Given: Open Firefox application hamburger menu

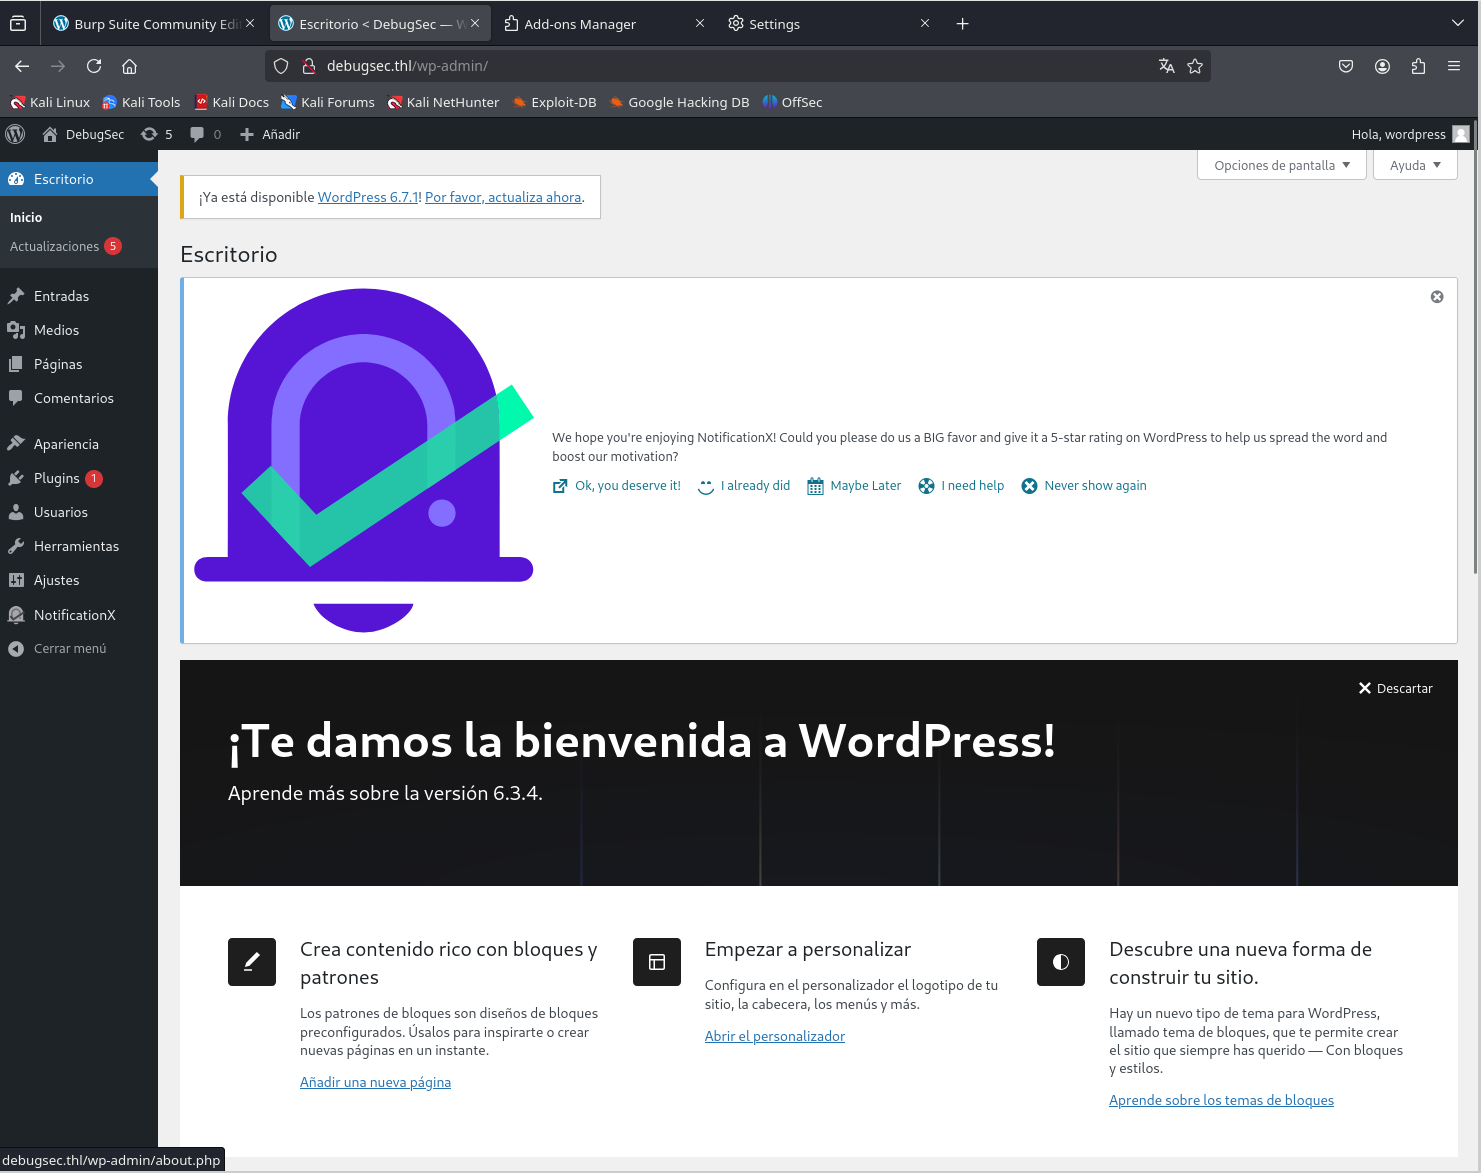Looking at the screenshot, I should [1453, 66].
